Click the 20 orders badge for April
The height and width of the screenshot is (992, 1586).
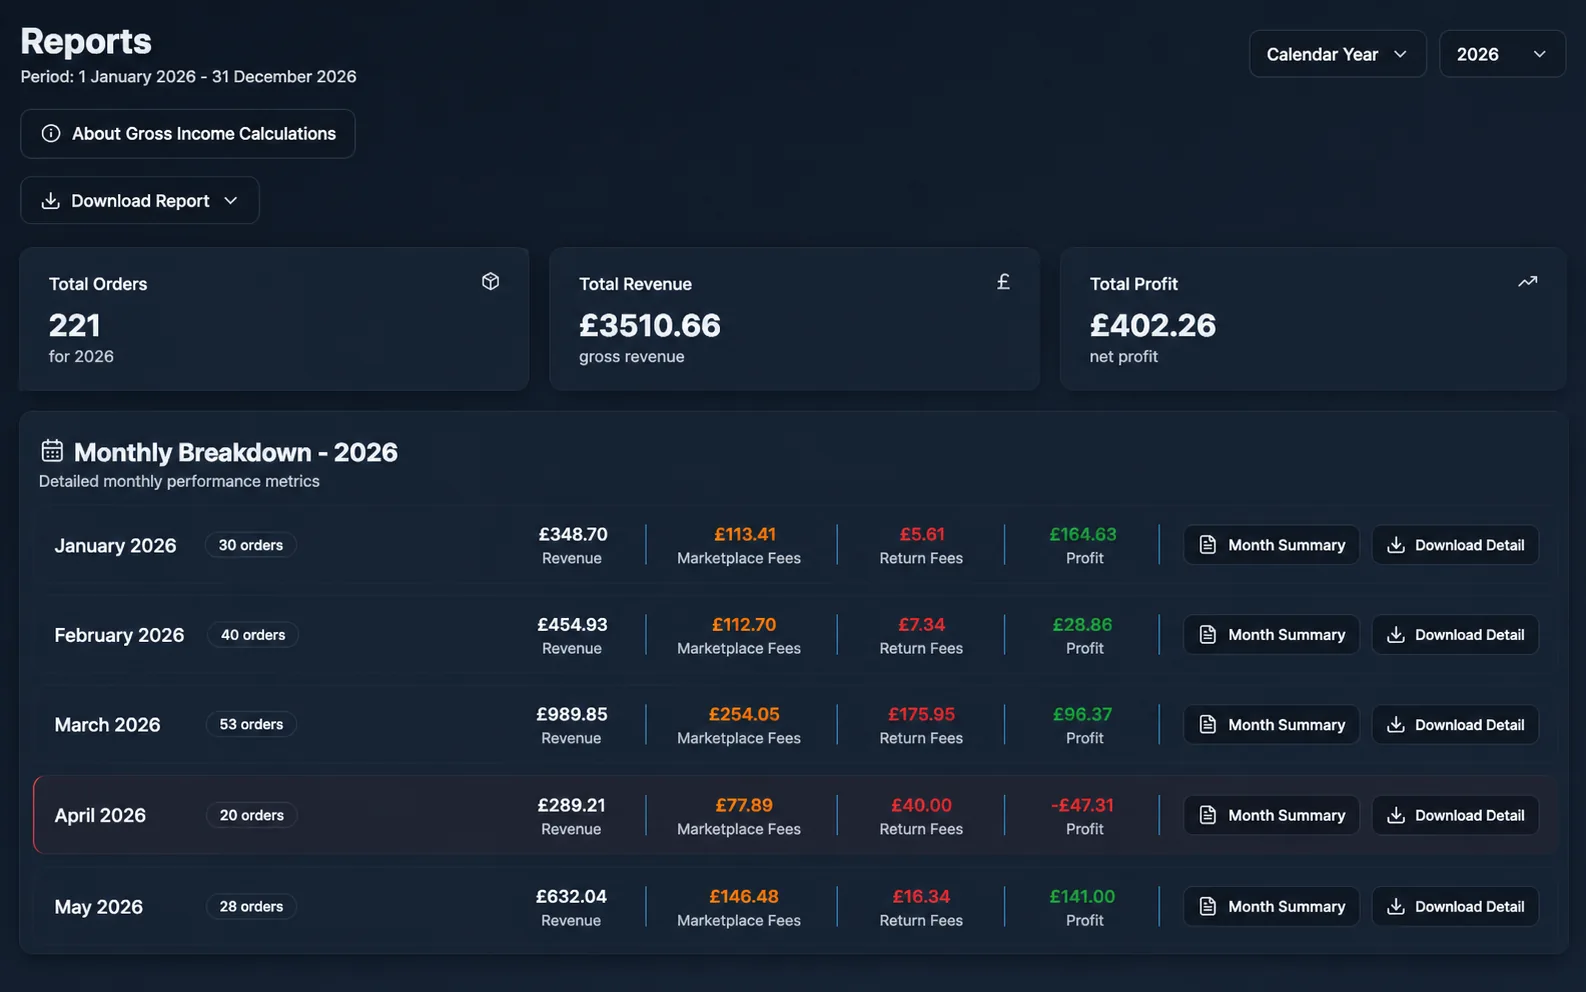252,815
